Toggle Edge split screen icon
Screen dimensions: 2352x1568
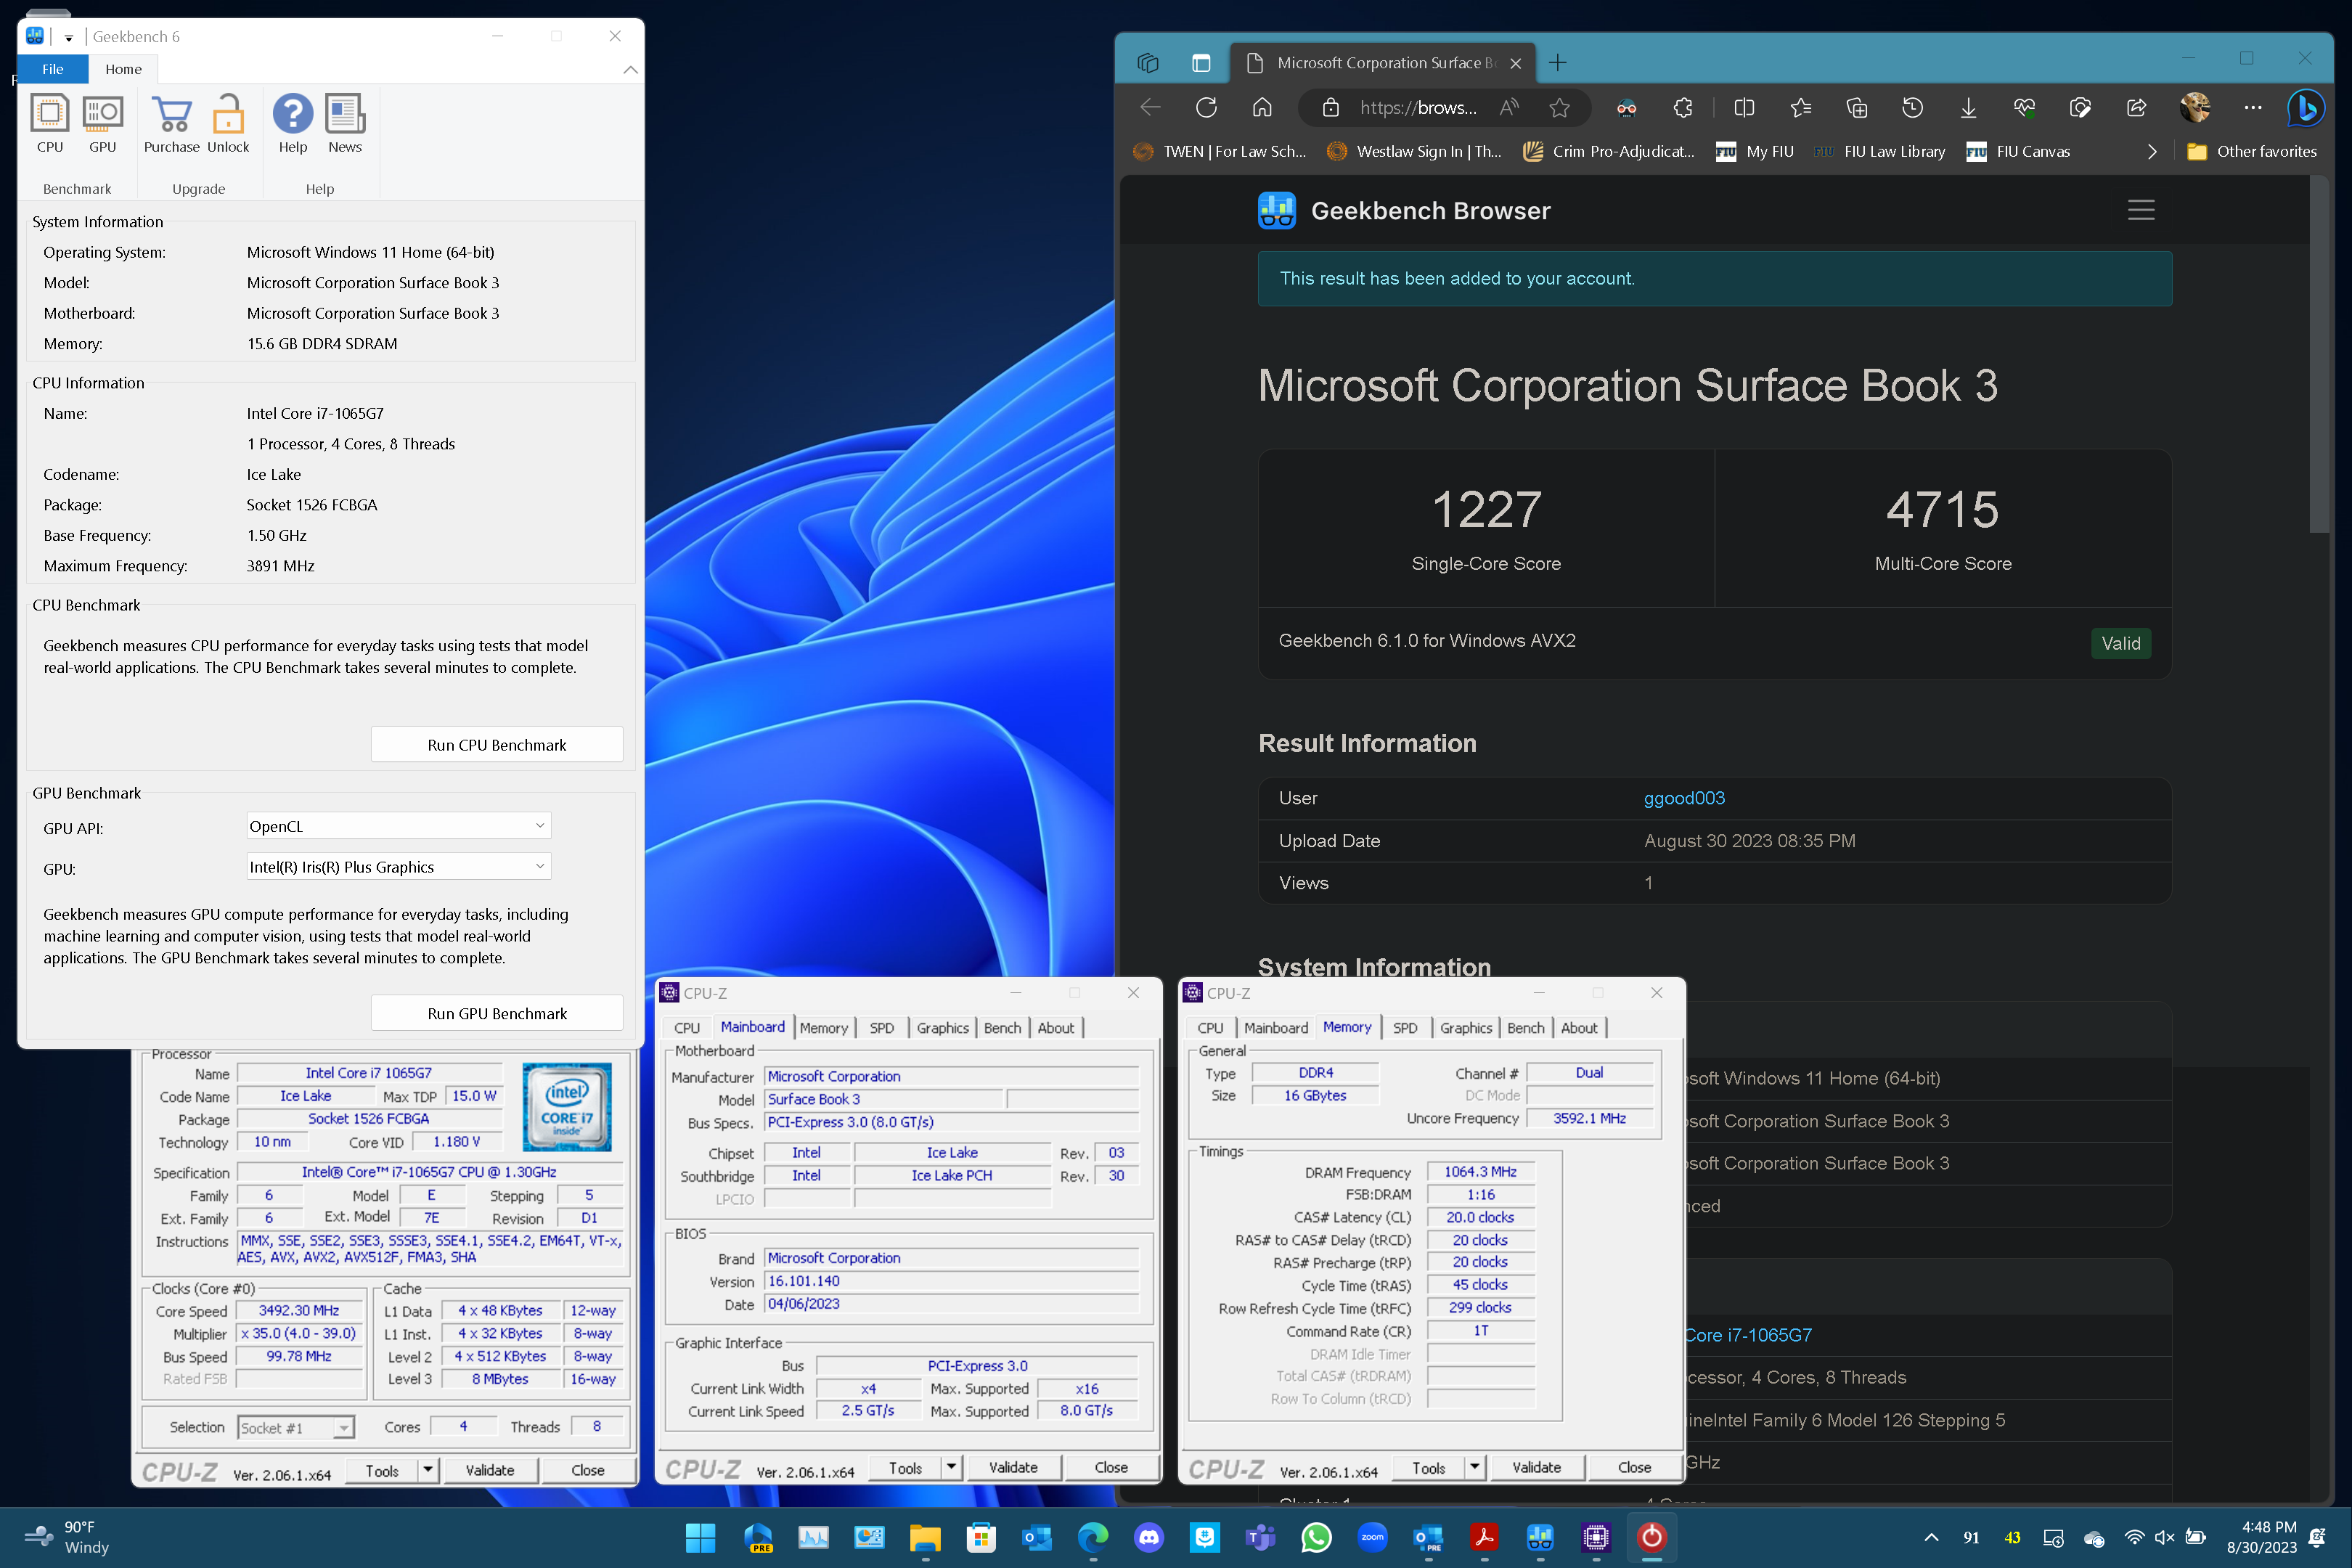(x=1744, y=108)
